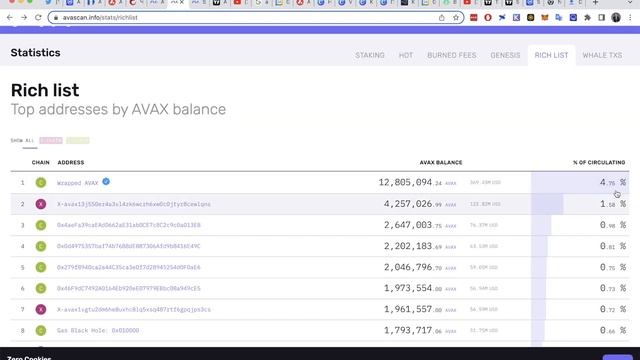Screen dimensions: 640x360
Task: Open the BURNED FEES tab
Action: point(452,55)
